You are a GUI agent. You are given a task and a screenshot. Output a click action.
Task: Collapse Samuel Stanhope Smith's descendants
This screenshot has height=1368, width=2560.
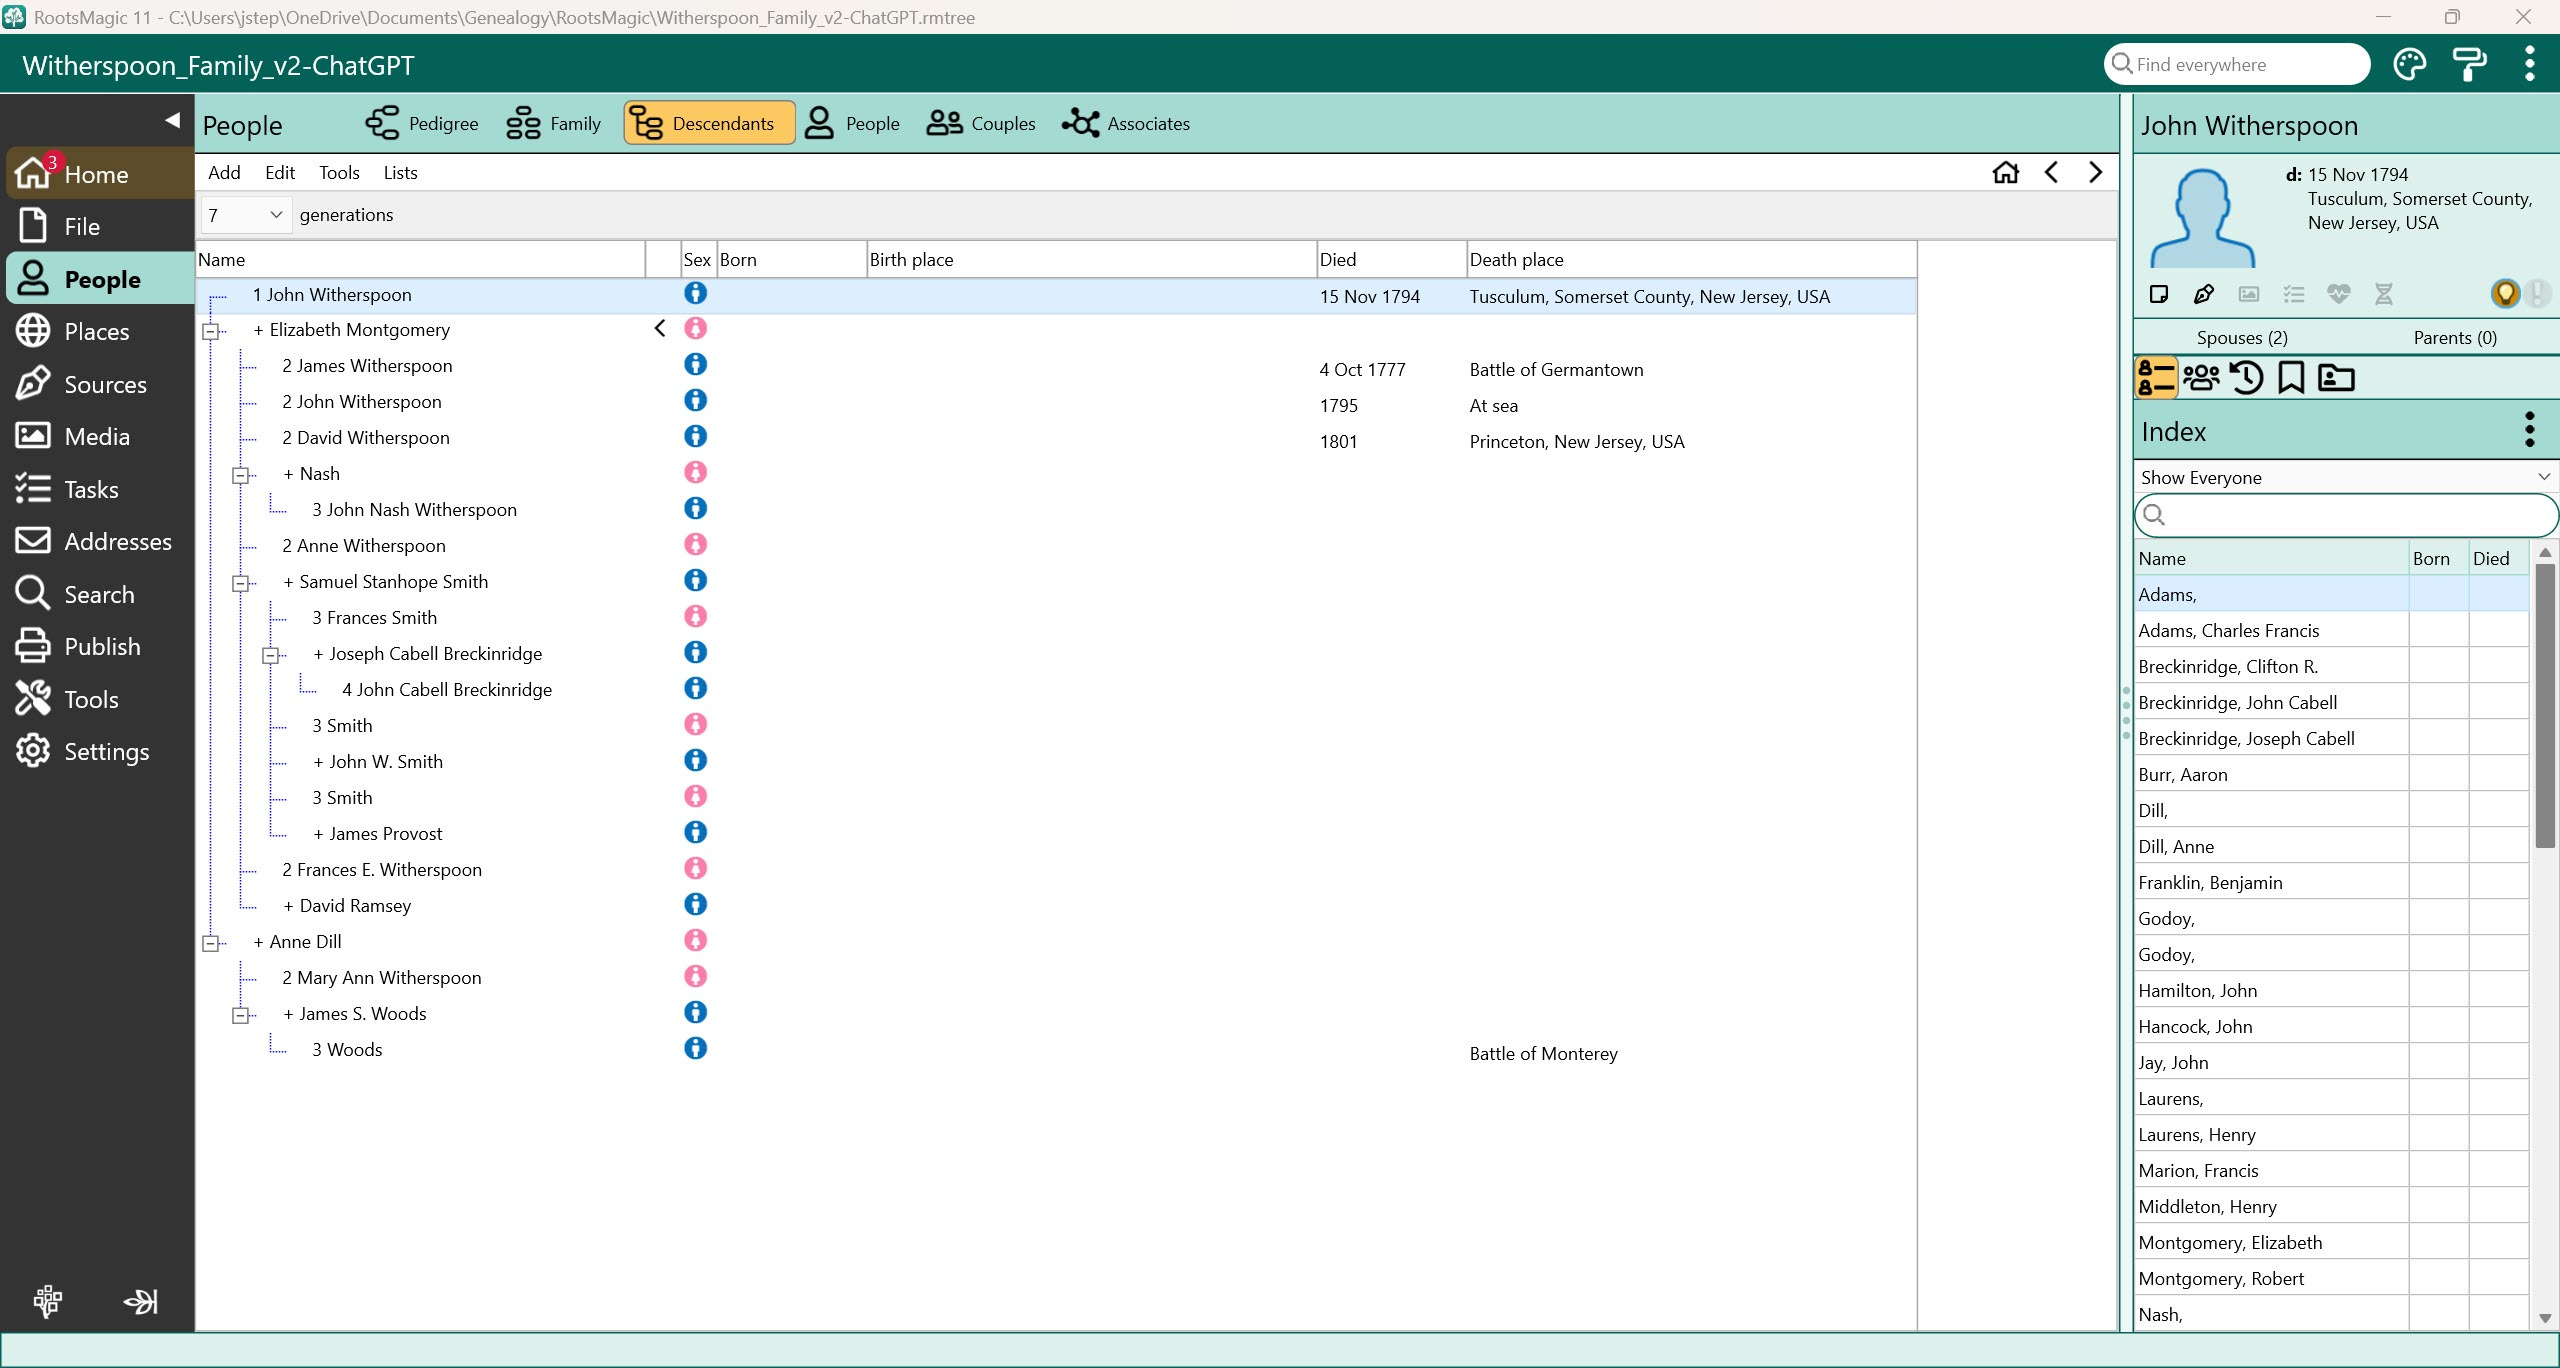[241, 583]
